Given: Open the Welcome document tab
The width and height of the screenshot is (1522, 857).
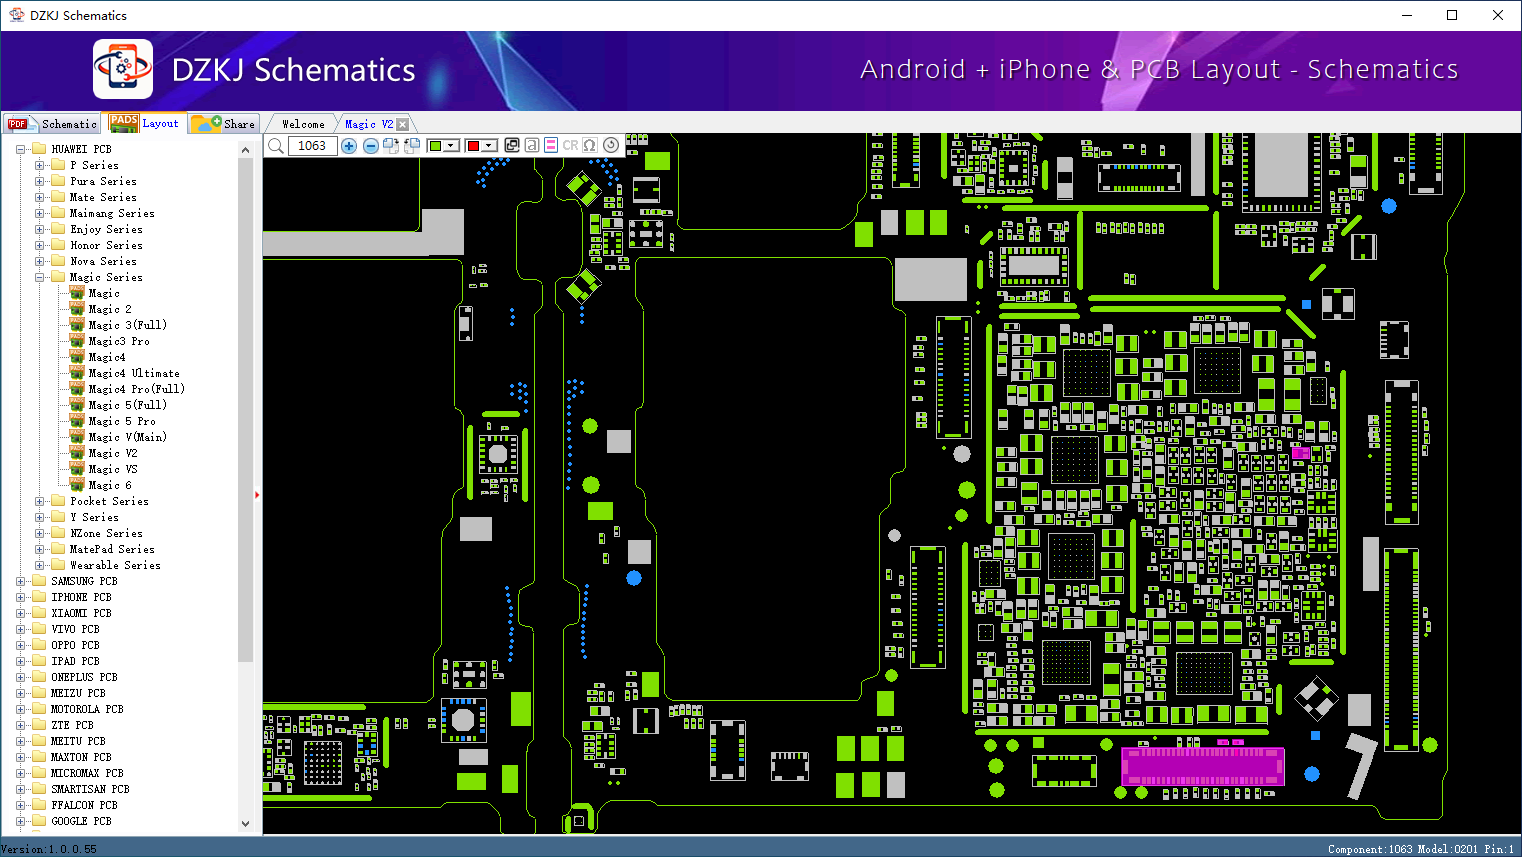Looking at the screenshot, I should 303,124.
